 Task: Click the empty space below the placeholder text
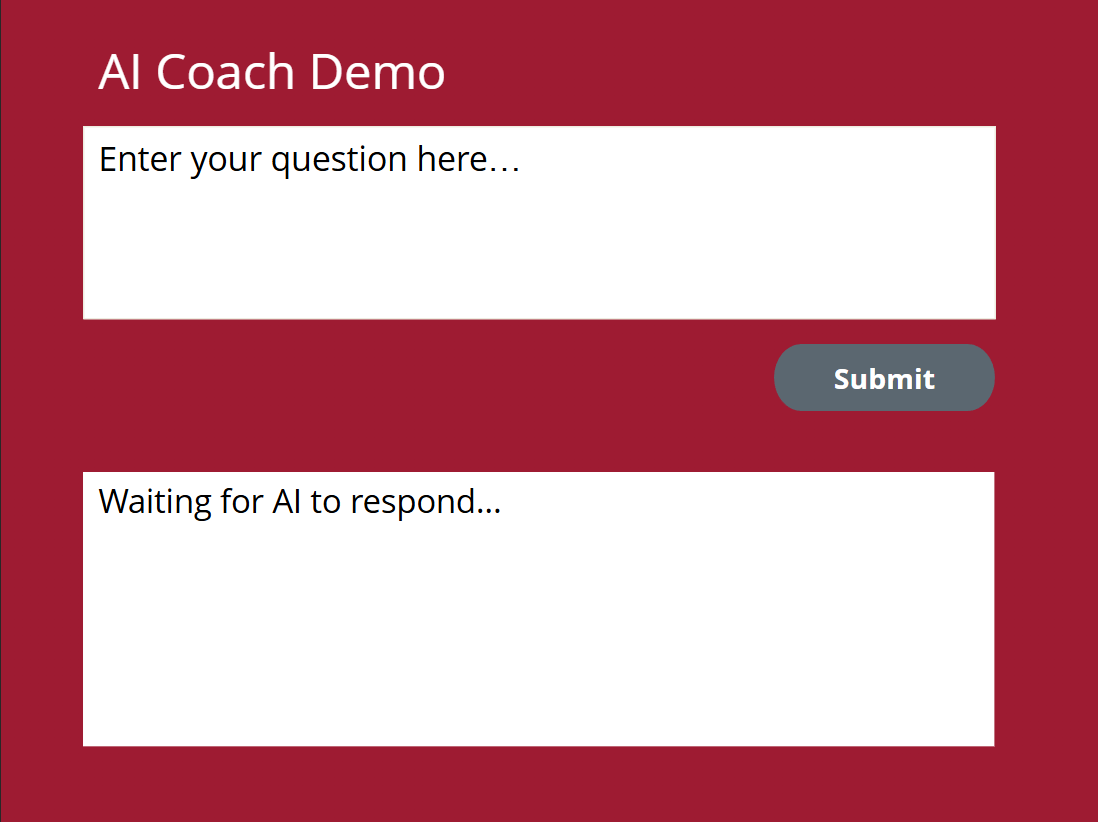pos(539,255)
